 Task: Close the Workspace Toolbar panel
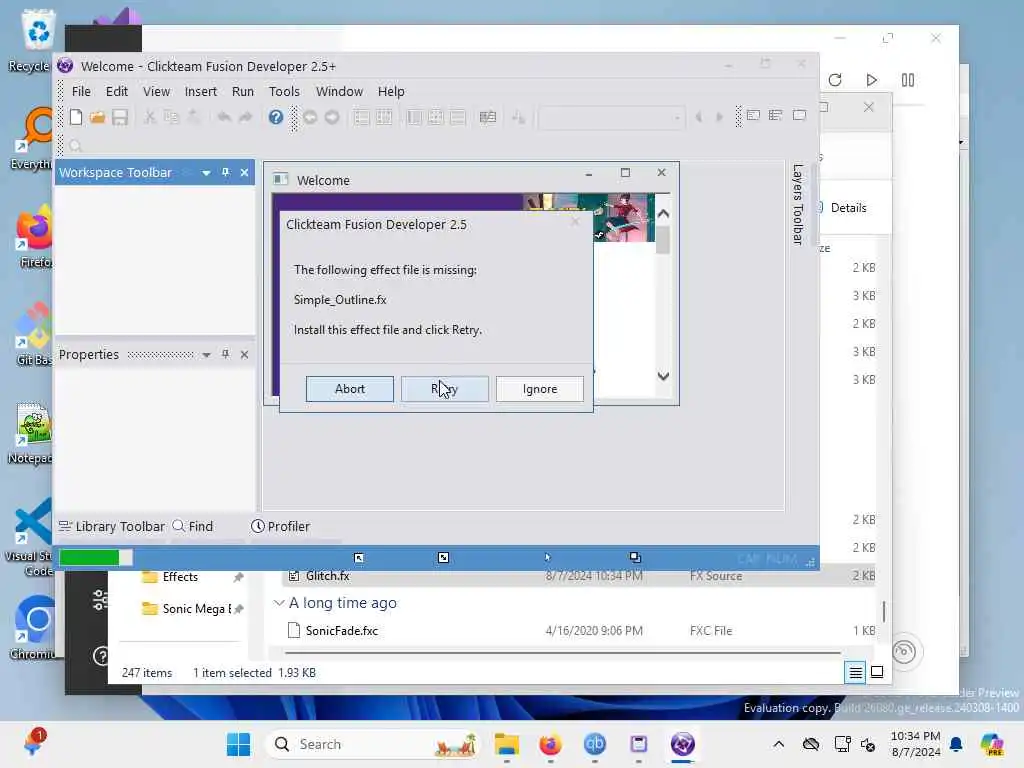pos(244,172)
